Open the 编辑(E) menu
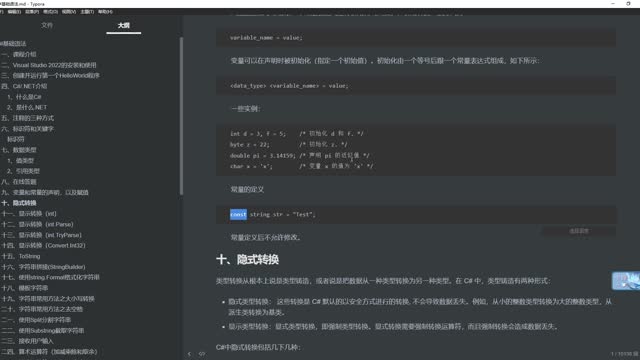Image resolution: width=640 pixels, height=360 pixels. point(14,12)
